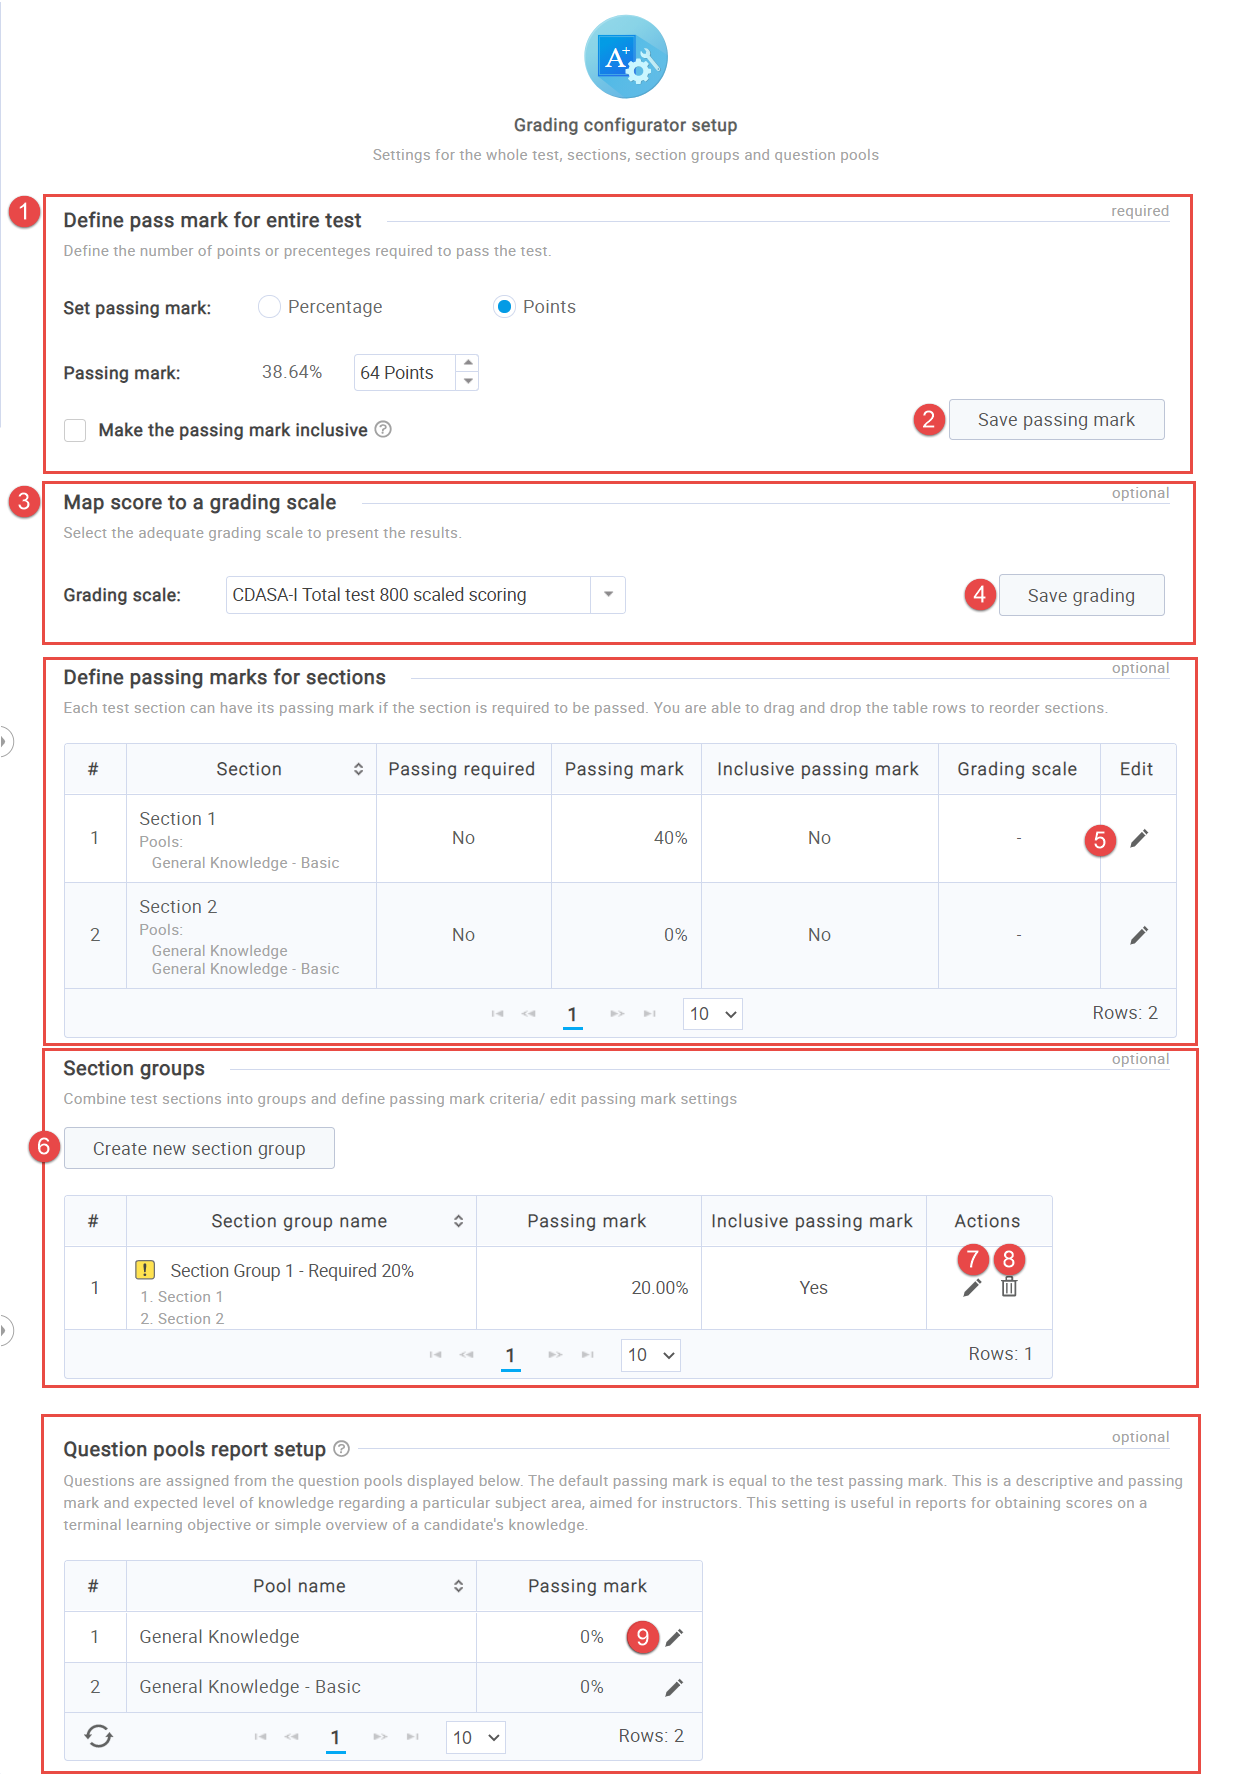Image resolution: width=1241 pixels, height=1787 pixels.
Task: Select the Points radio button
Action: point(504,307)
